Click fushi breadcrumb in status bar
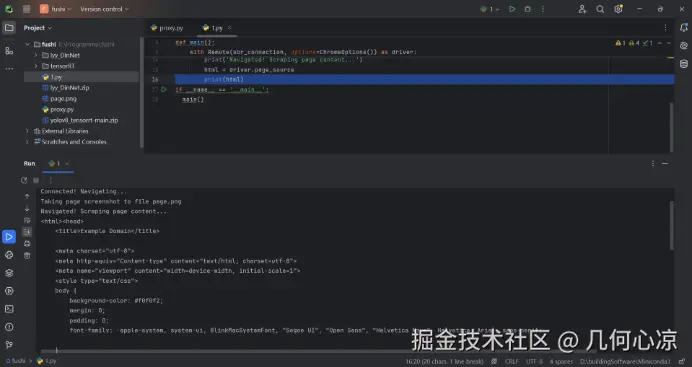Viewport: 692px width, 367px height. pyautogui.click(x=15, y=361)
